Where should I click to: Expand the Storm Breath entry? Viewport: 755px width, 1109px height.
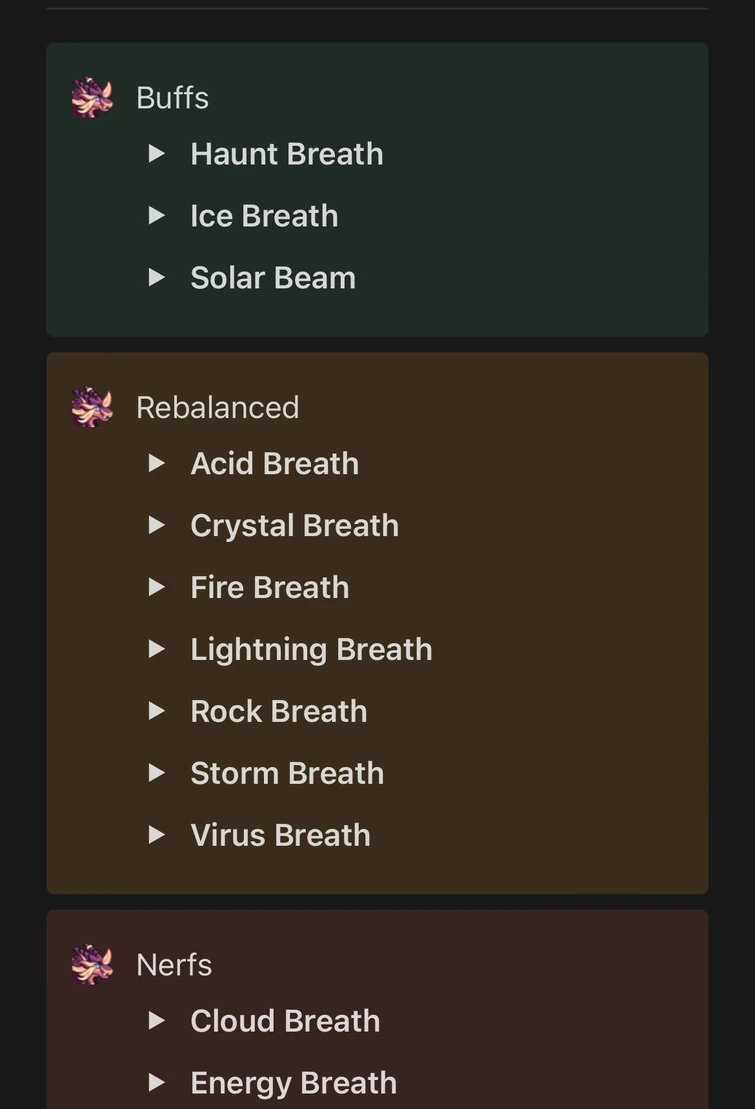pyautogui.click(x=157, y=773)
